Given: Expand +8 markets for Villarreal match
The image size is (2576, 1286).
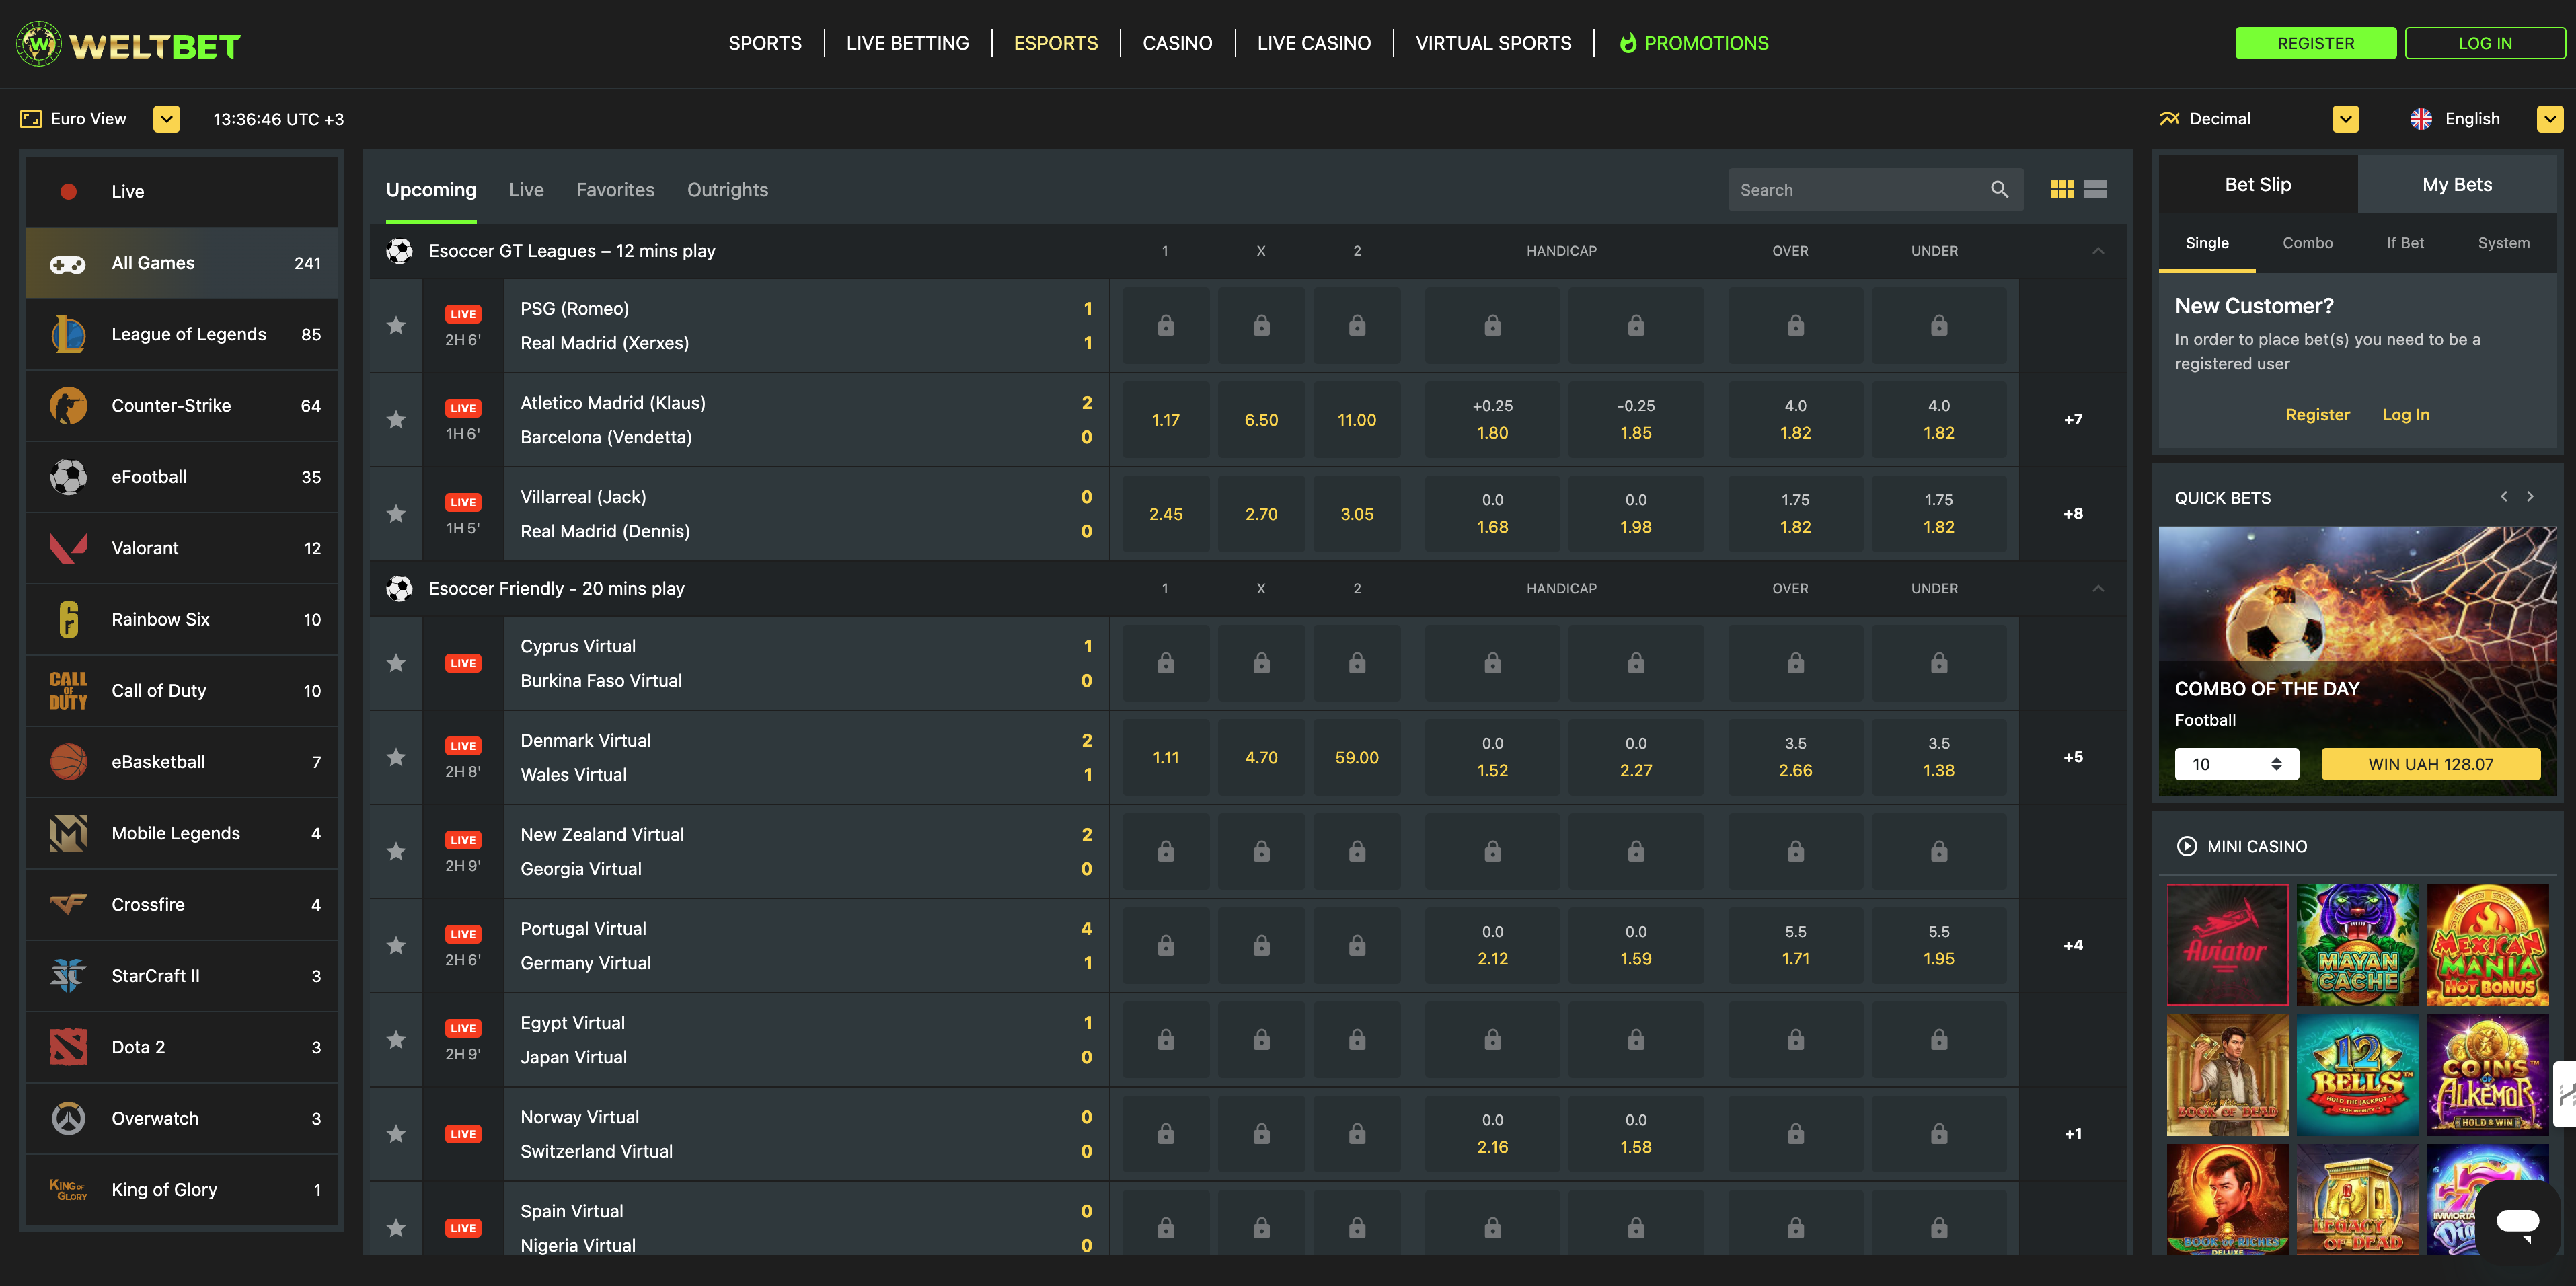Looking at the screenshot, I should tap(2073, 513).
